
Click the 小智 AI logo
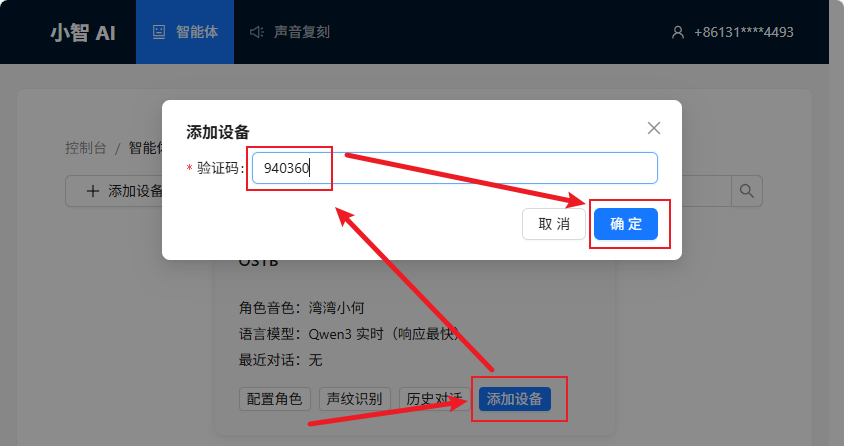(83, 32)
